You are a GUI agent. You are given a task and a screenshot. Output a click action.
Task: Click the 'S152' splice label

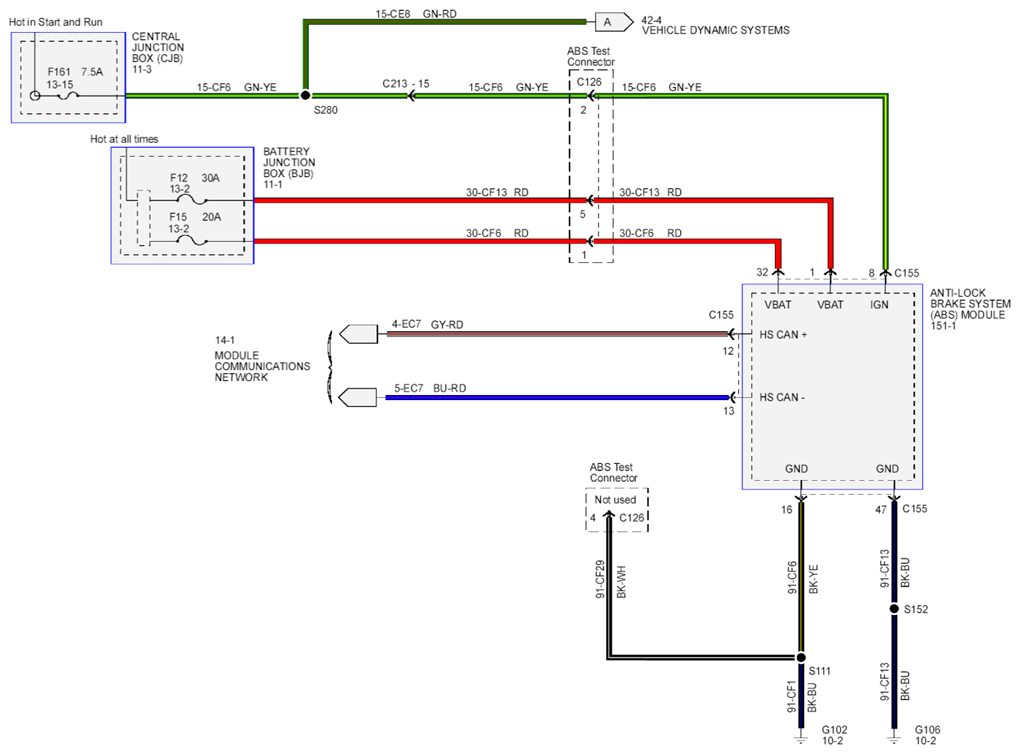coord(916,610)
